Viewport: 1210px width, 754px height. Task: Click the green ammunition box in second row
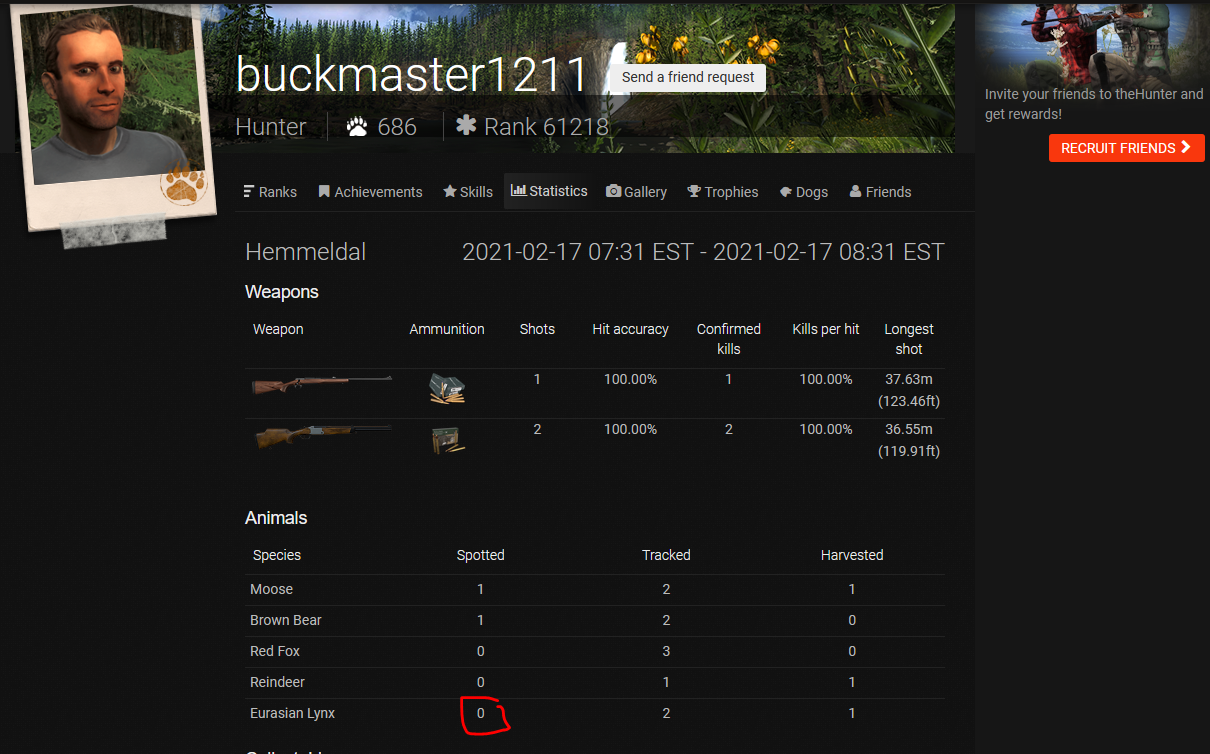[x=447, y=440]
